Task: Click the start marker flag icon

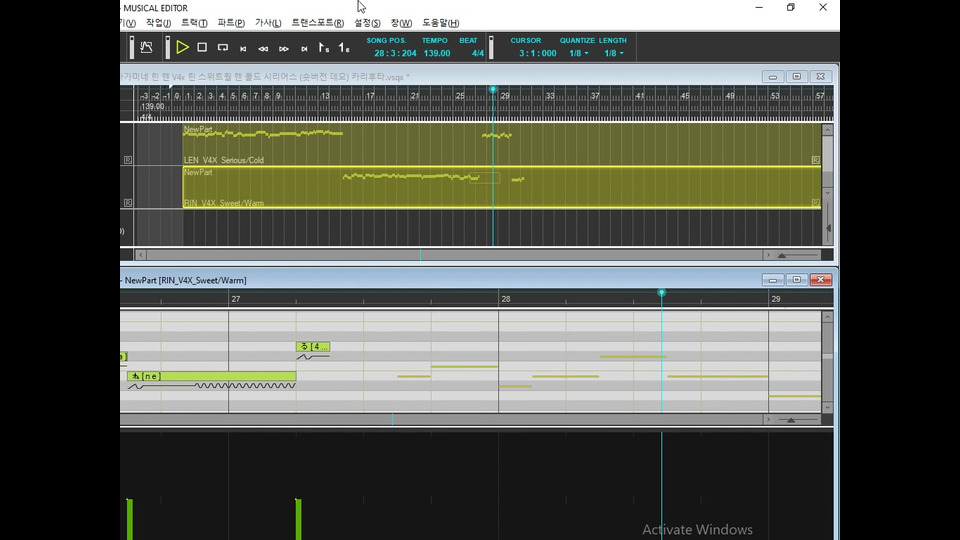Action: tap(323, 47)
